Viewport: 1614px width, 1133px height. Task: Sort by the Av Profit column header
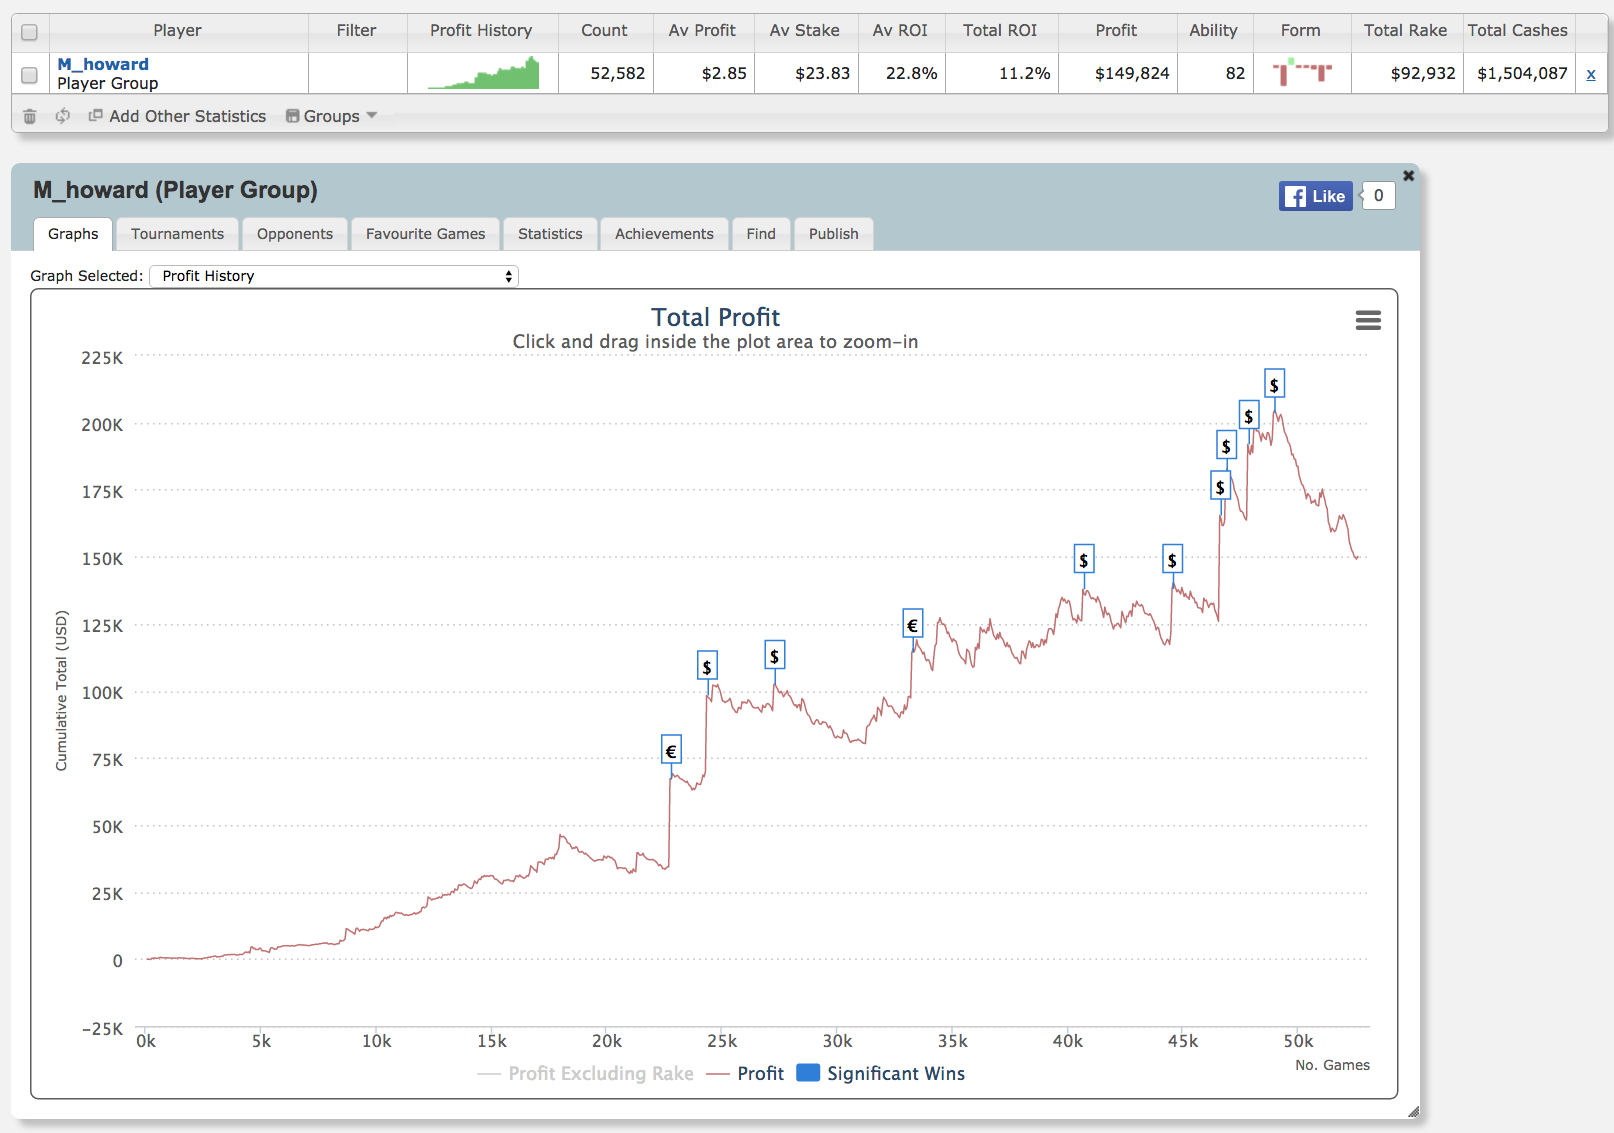pyautogui.click(x=702, y=31)
